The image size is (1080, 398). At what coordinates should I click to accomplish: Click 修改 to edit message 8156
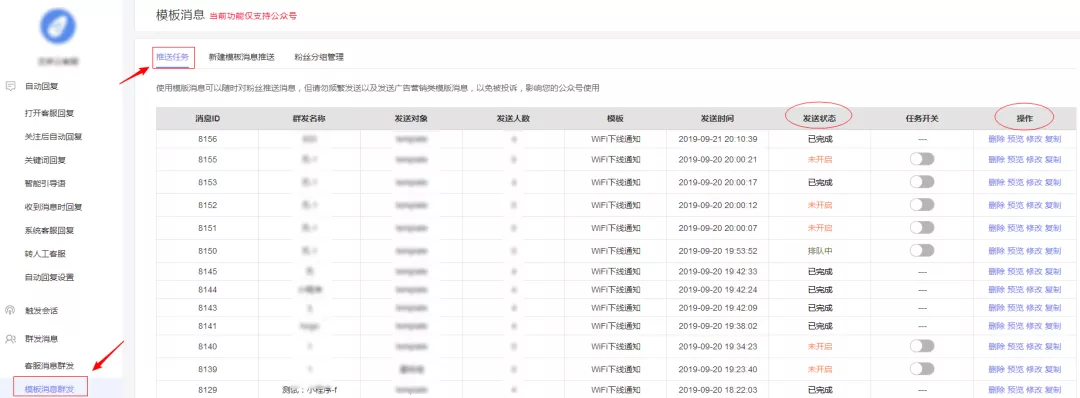[1034, 138]
